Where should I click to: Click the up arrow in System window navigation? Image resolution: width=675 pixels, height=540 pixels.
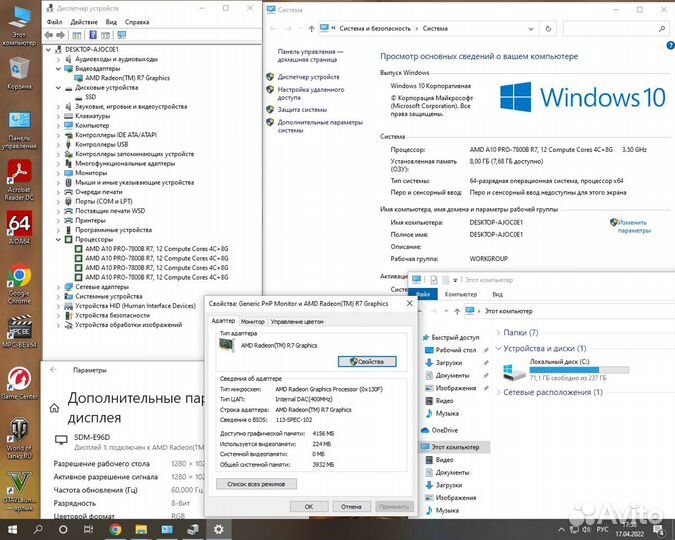point(311,29)
